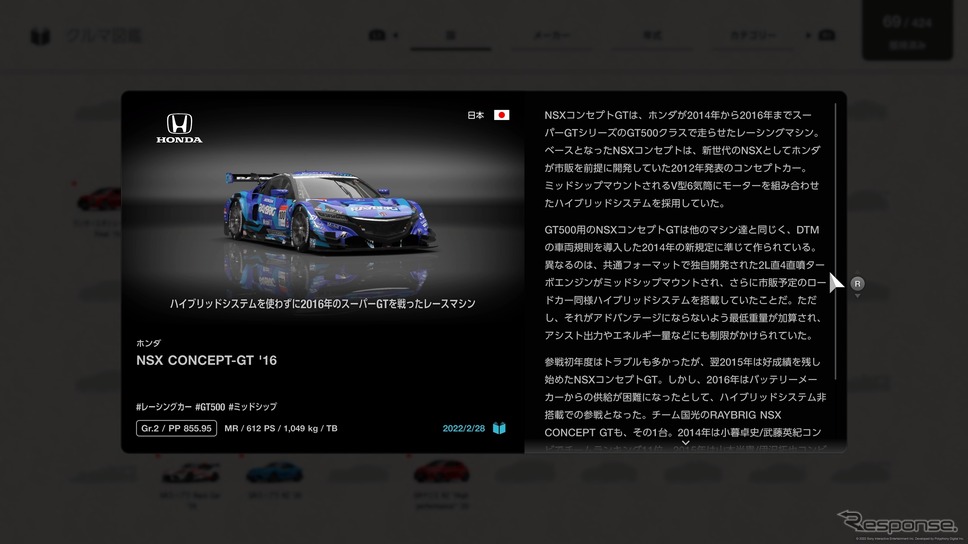Click the MR / 612 PS / 1,049 kg / TB specs
The width and height of the screenshot is (968, 544).
tap(281, 429)
